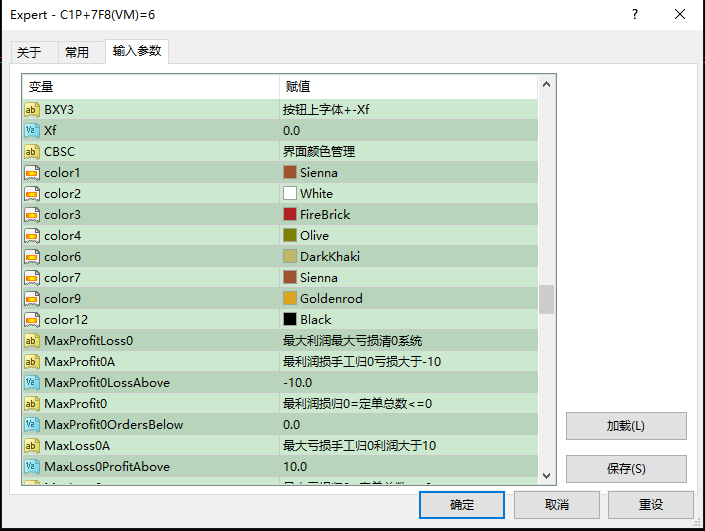Click the Black swatch for color12
The image size is (705, 531).
(x=290, y=320)
